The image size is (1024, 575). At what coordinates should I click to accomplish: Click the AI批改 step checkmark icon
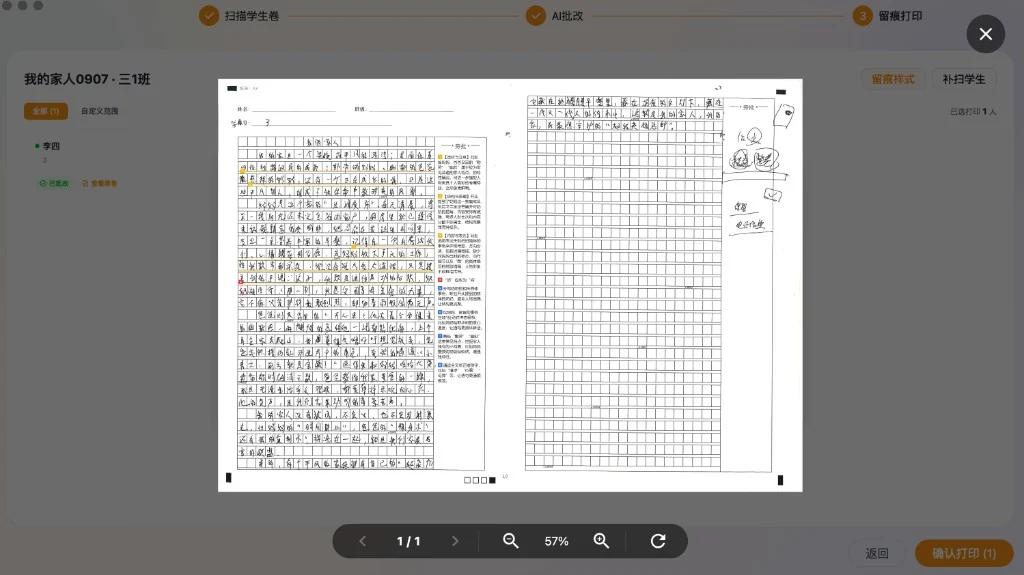click(x=536, y=16)
